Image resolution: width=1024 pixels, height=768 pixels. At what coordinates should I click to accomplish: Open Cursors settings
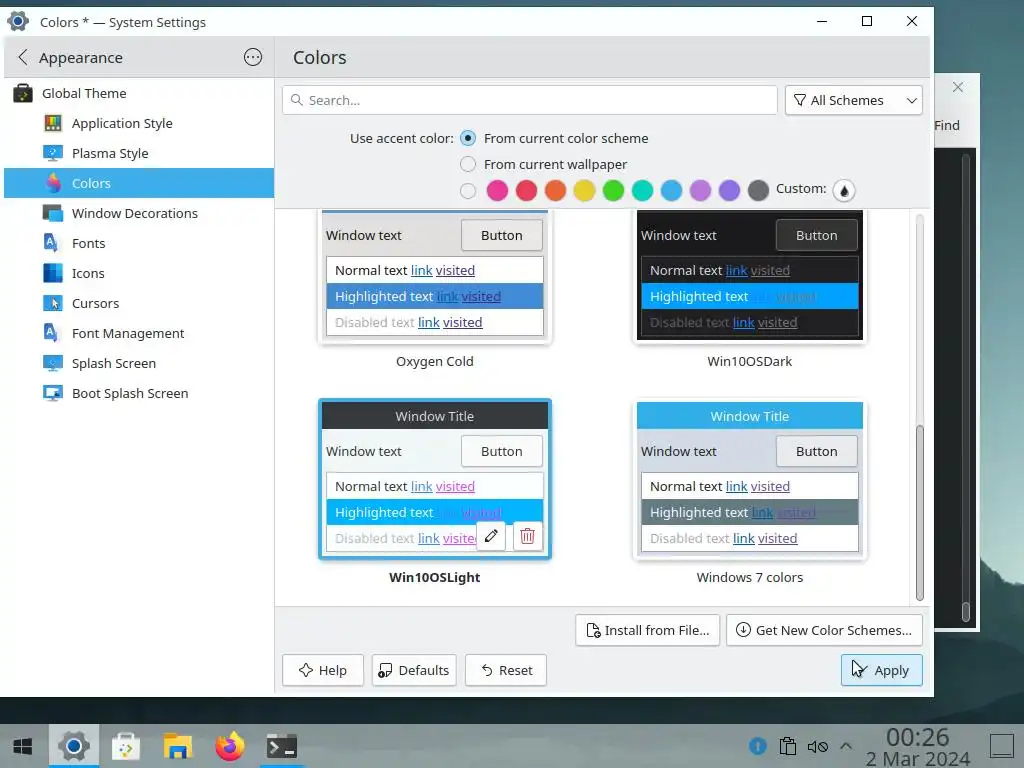click(139, 304)
